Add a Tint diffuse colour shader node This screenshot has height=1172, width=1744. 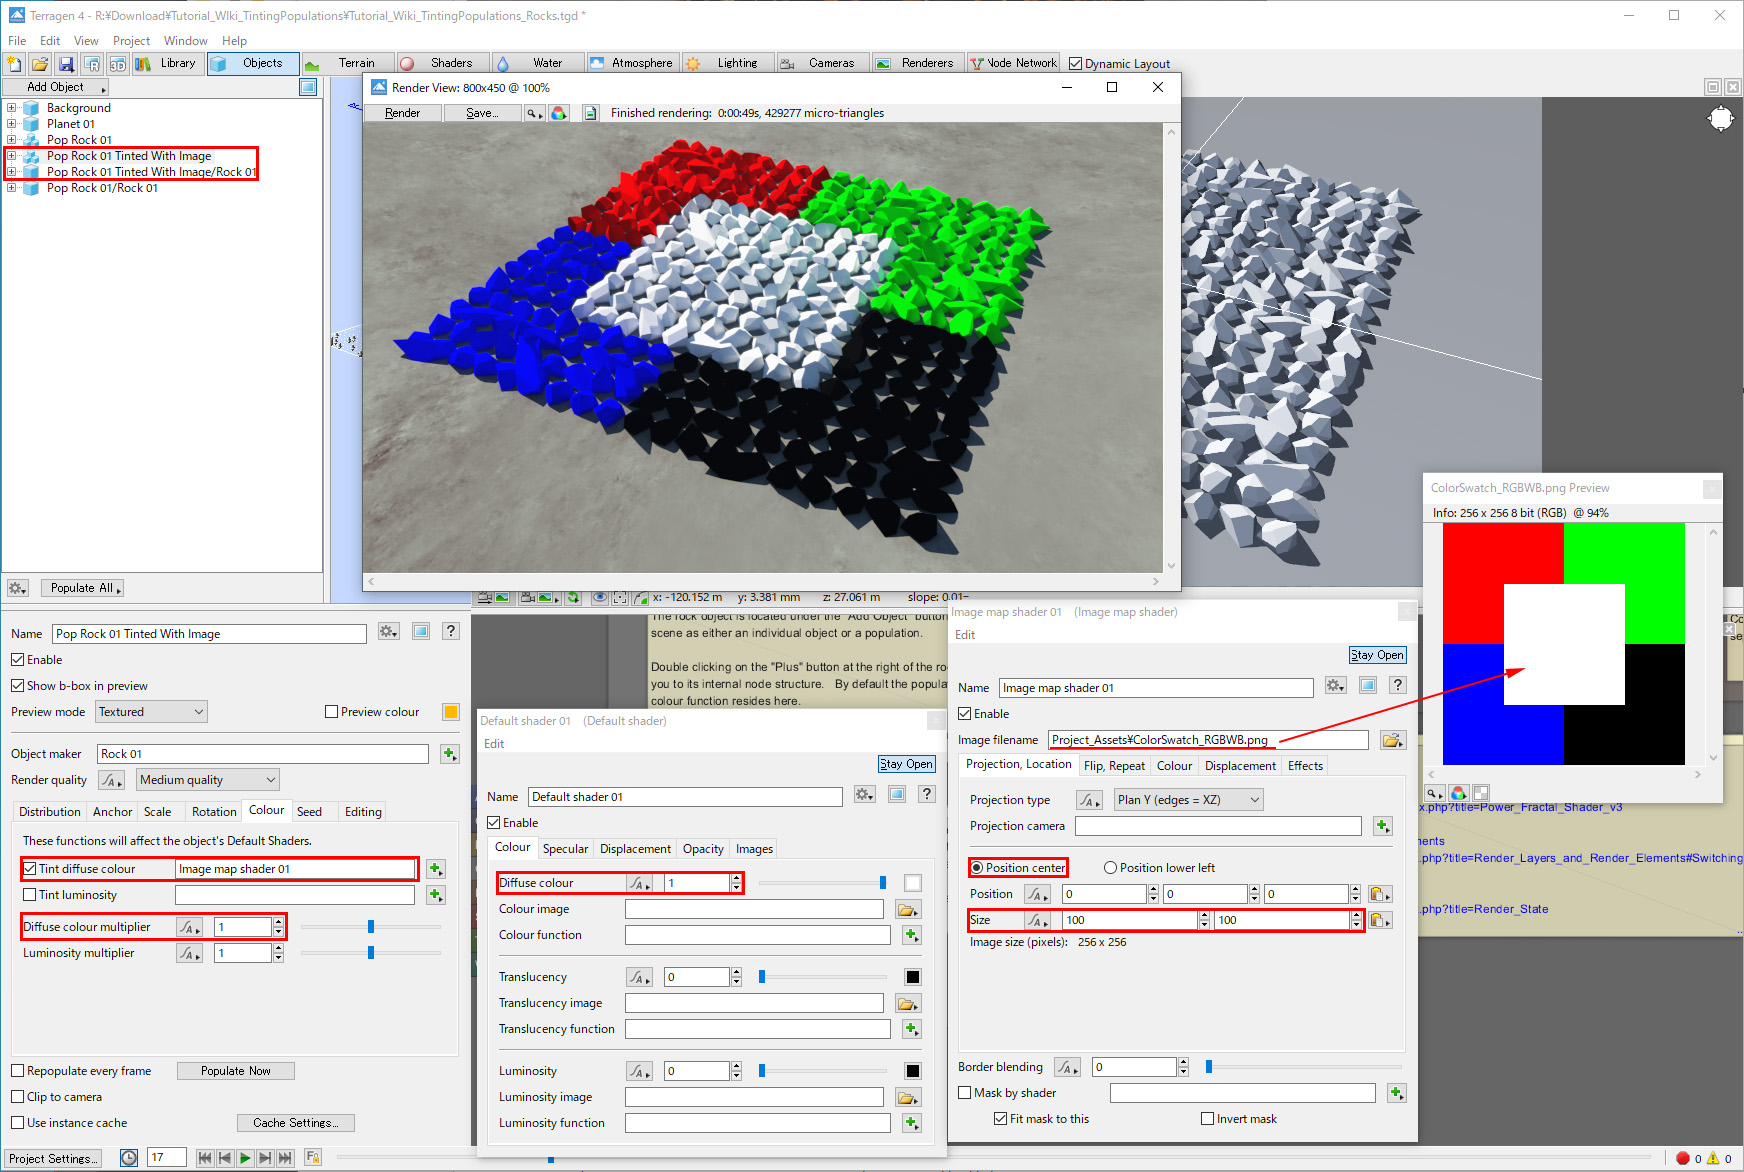[x=435, y=869]
